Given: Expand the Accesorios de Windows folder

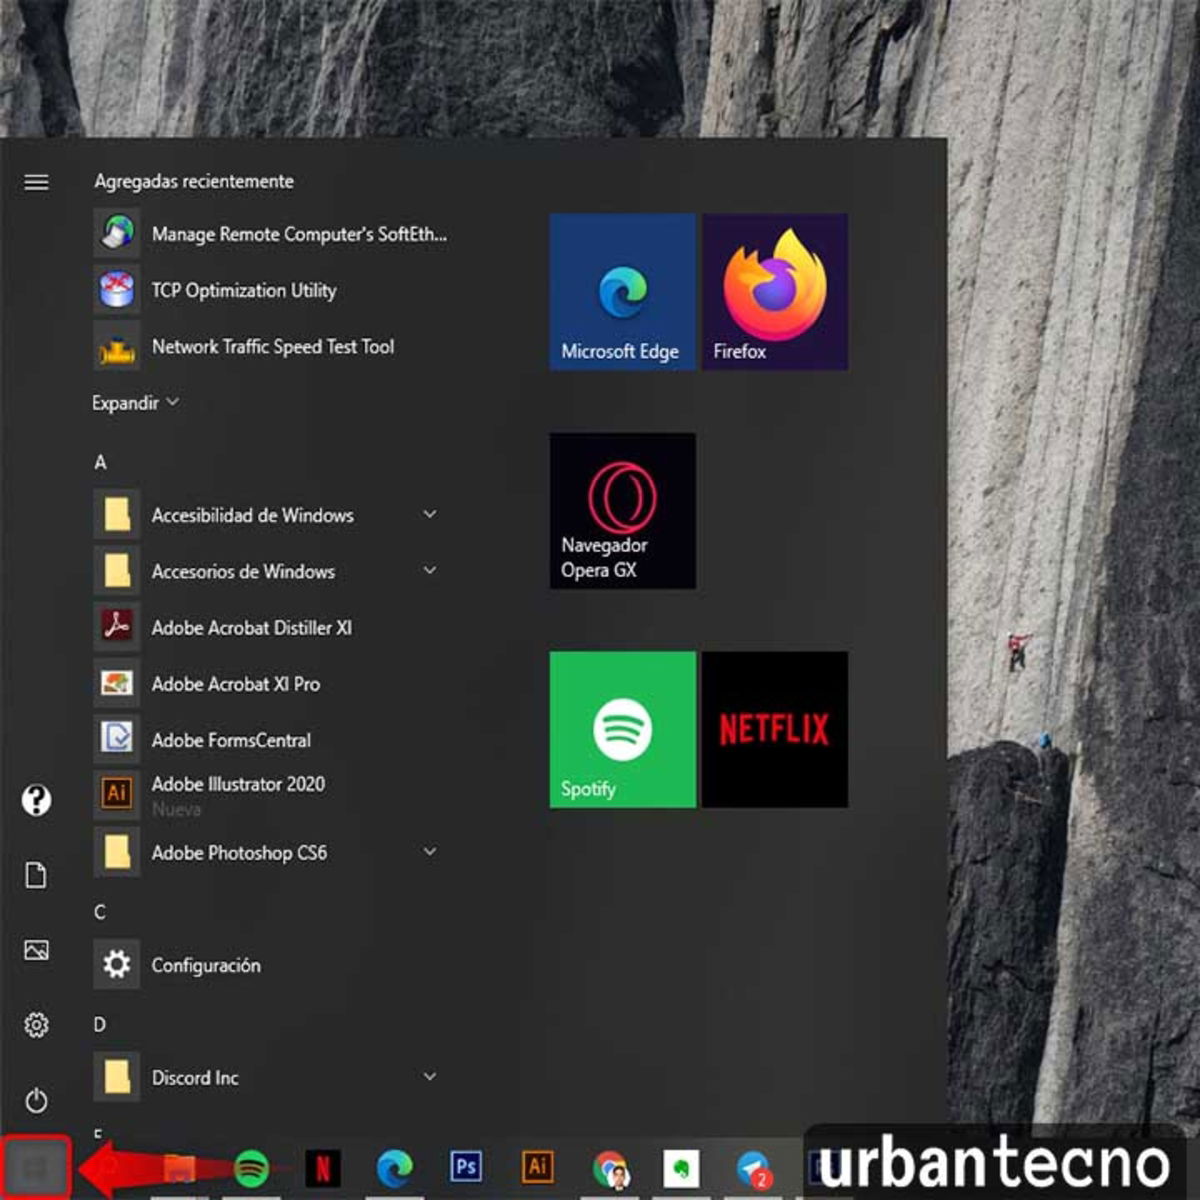Looking at the screenshot, I should coord(243,571).
